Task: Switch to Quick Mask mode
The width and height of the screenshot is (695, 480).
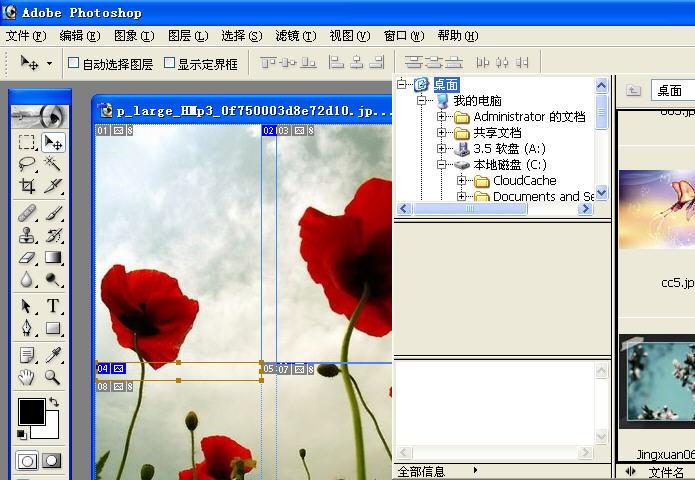Action: coord(52,461)
